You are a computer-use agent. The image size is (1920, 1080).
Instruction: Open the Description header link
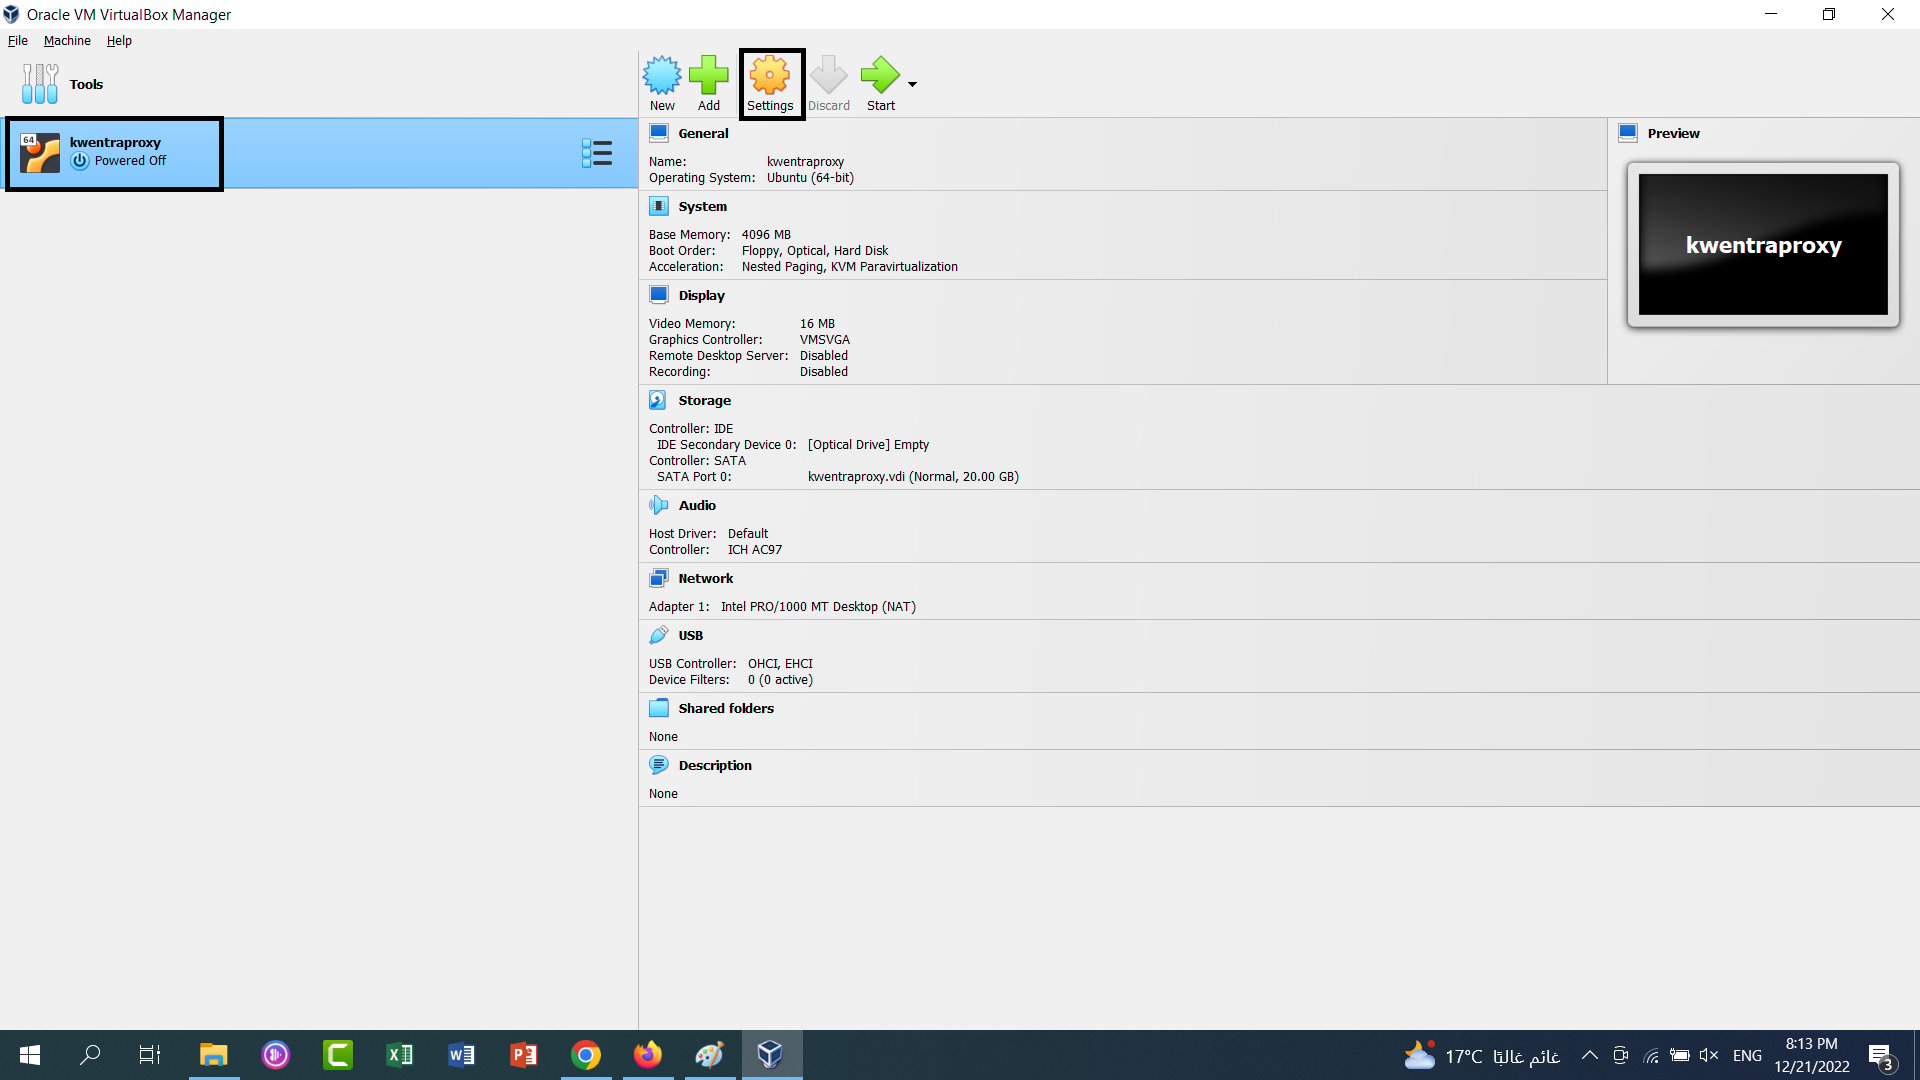point(716,765)
